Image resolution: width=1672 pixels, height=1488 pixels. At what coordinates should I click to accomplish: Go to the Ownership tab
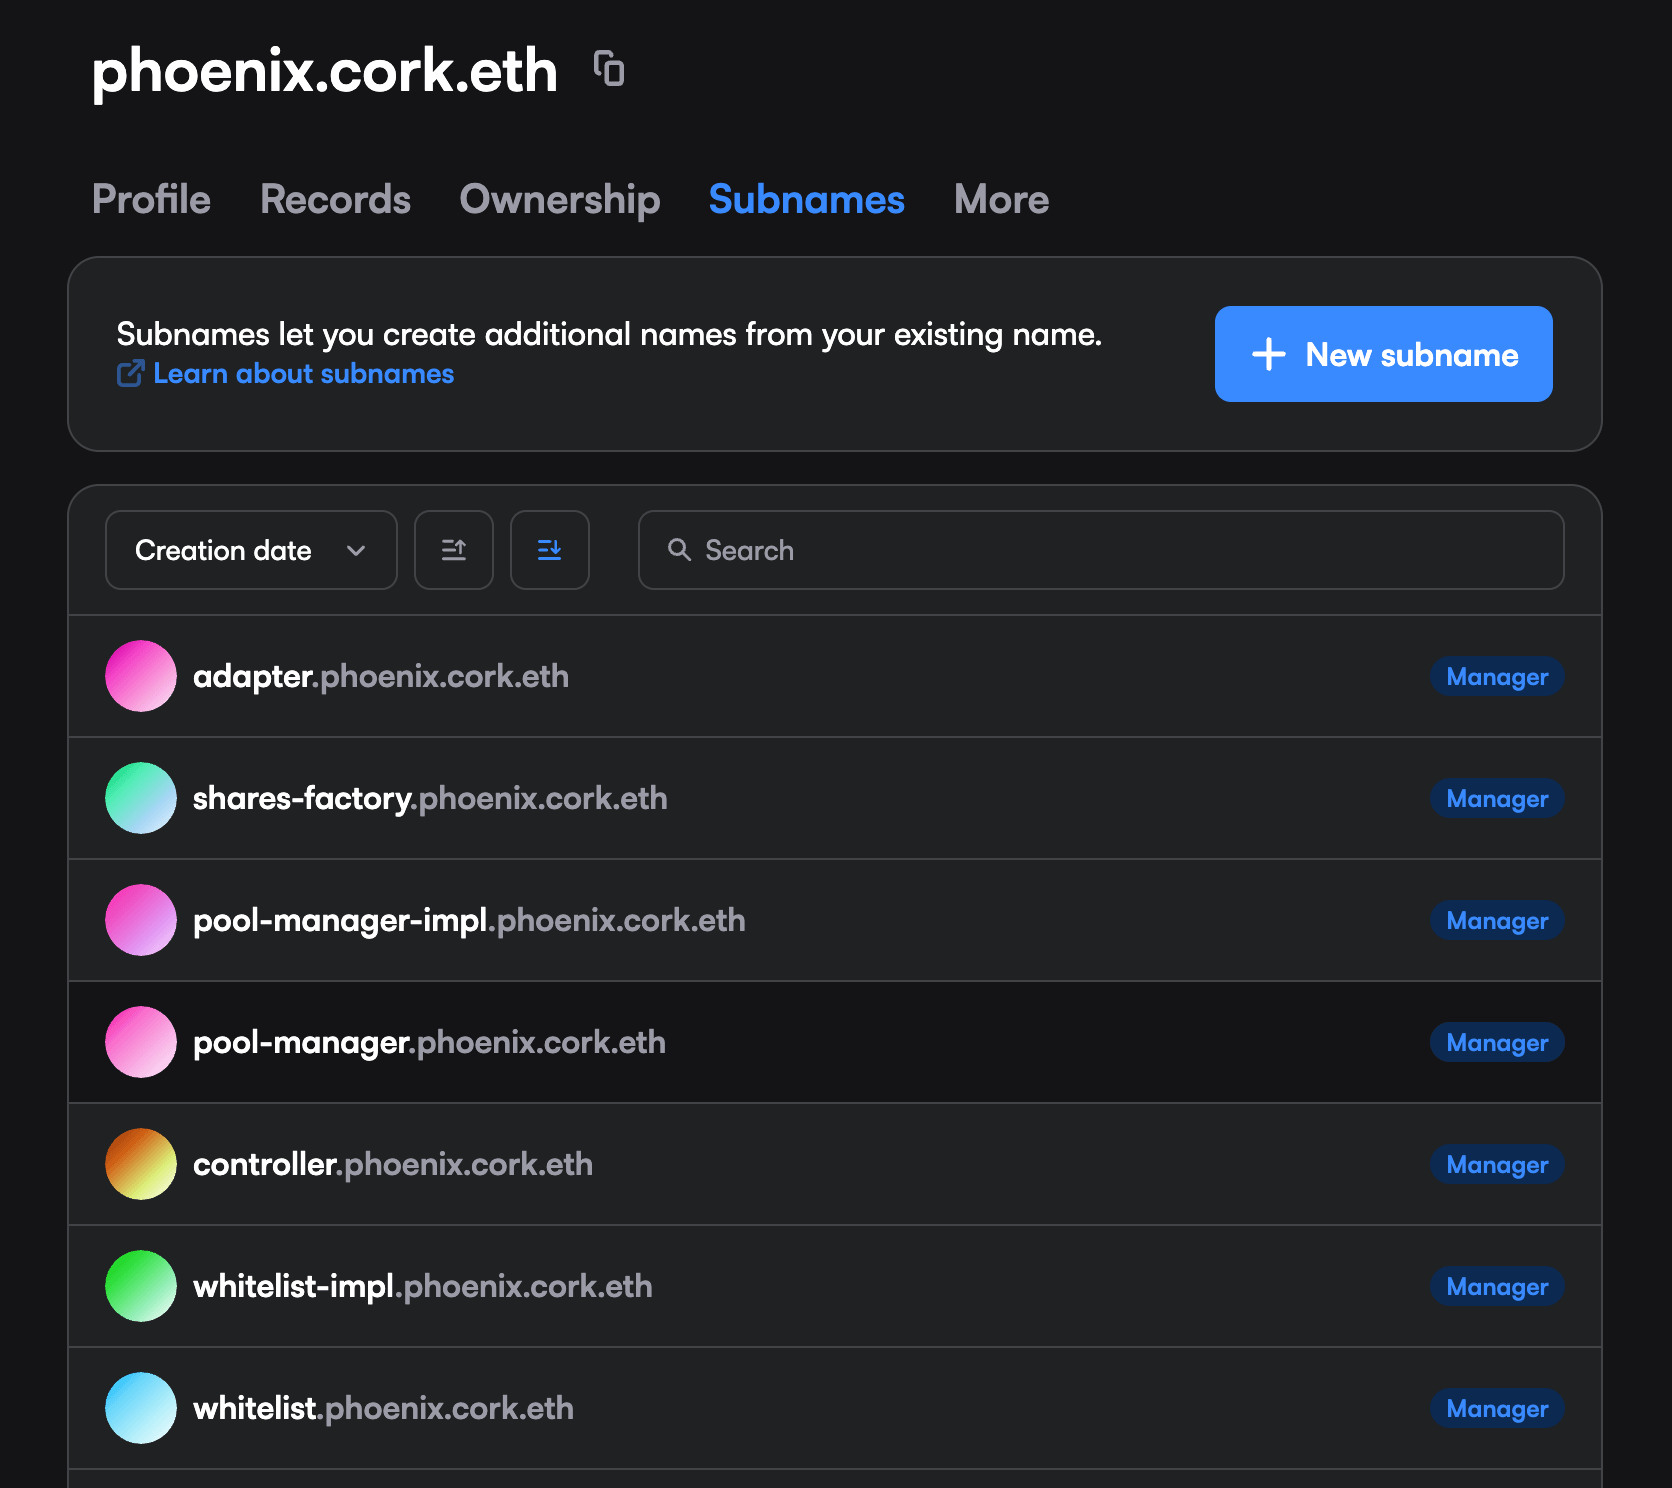pyautogui.click(x=559, y=199)
